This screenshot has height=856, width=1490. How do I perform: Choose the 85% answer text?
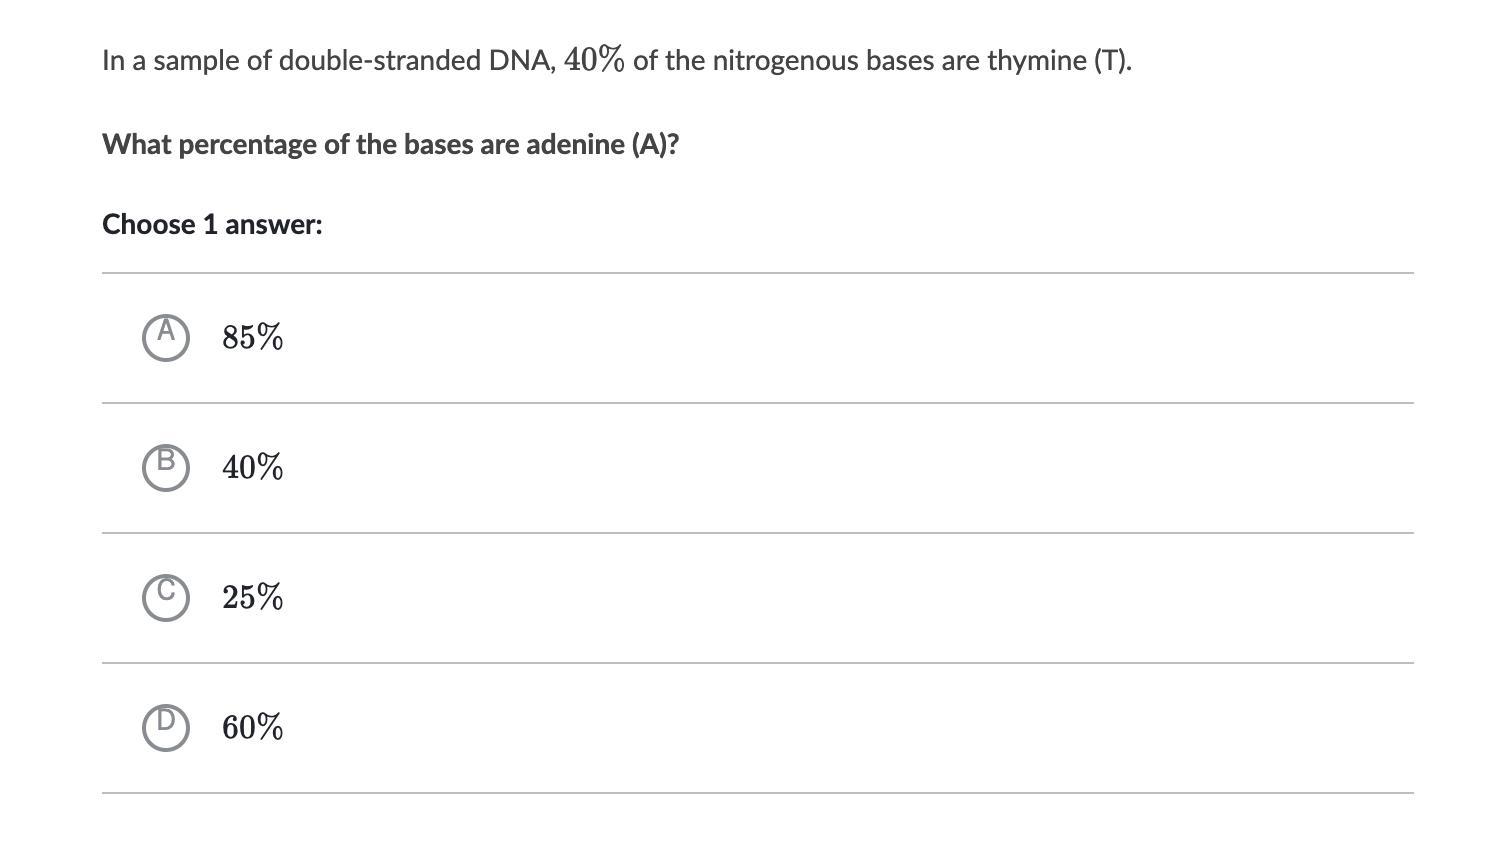(x=253, y=337)
